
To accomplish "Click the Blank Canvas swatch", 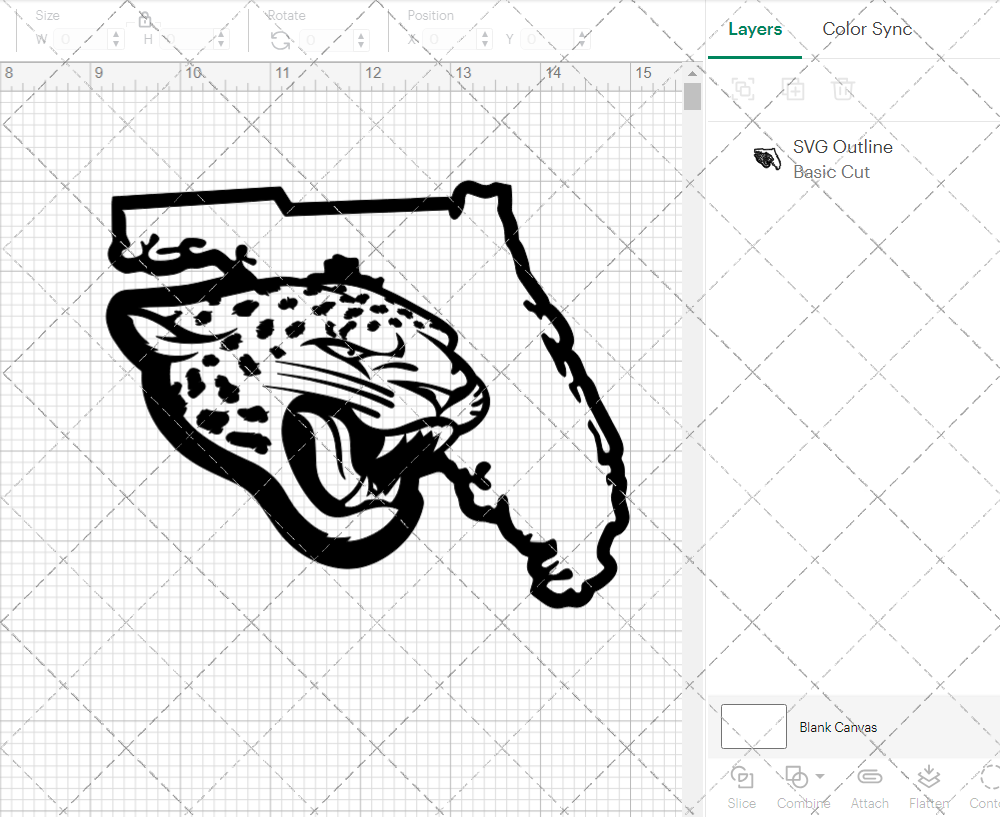I will (753, 726).
